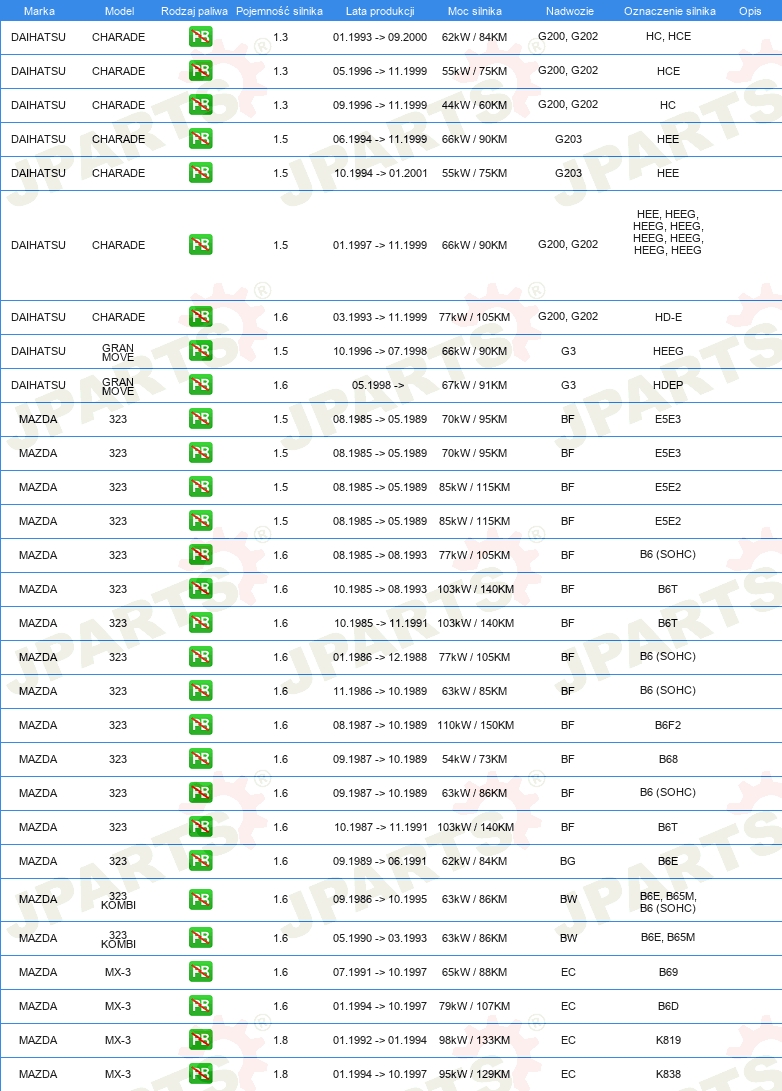Click fuel icon in Charade HD-E engine row

(200, 317)
